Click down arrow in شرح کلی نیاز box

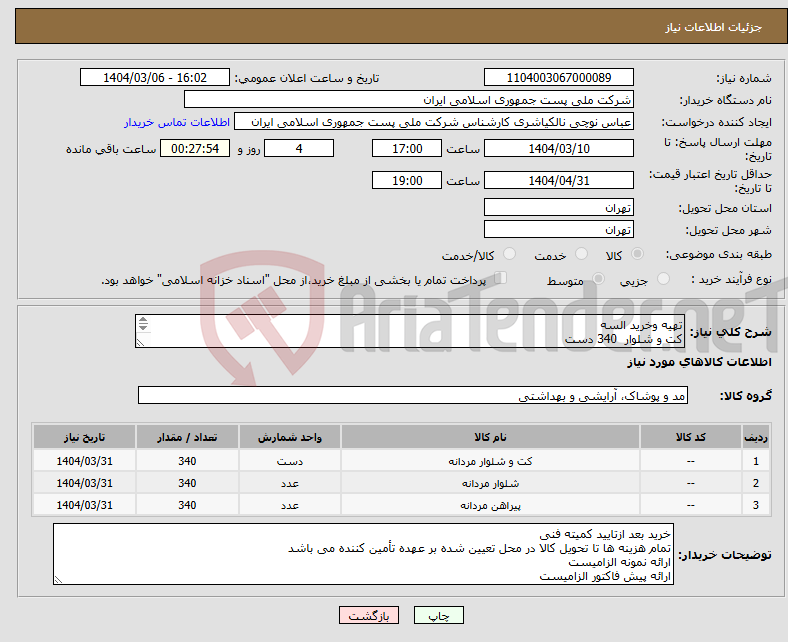tap(143, 327)
